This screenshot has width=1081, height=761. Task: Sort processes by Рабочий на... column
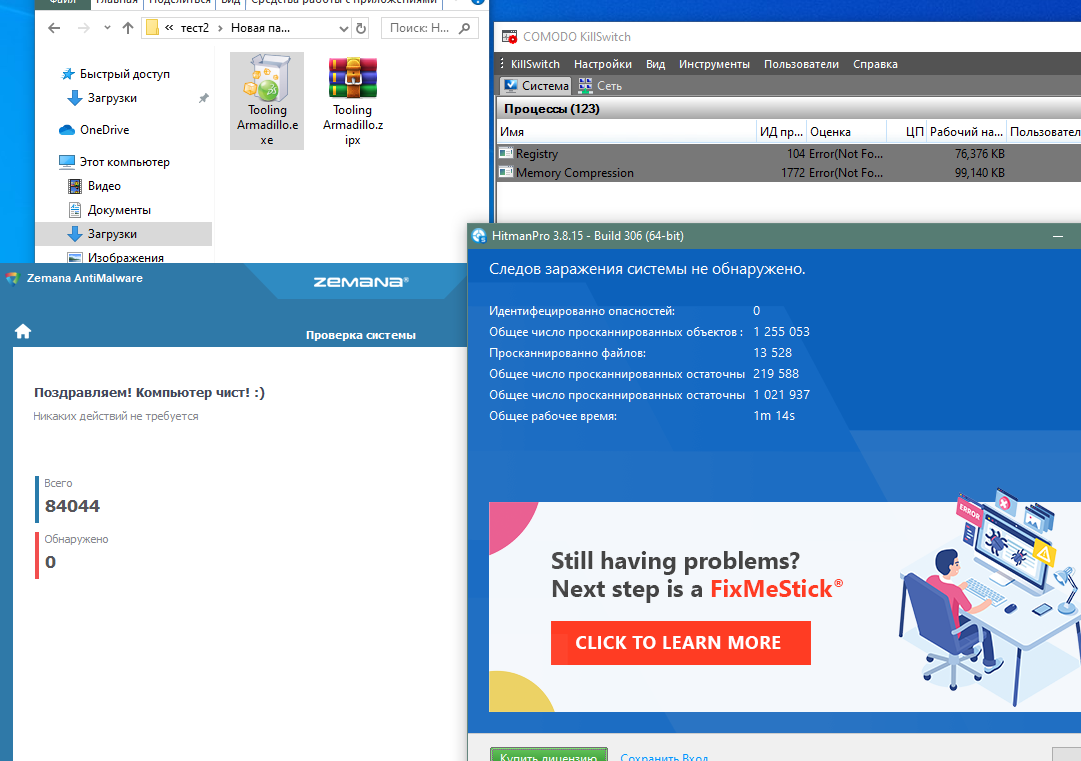point(966,132)
